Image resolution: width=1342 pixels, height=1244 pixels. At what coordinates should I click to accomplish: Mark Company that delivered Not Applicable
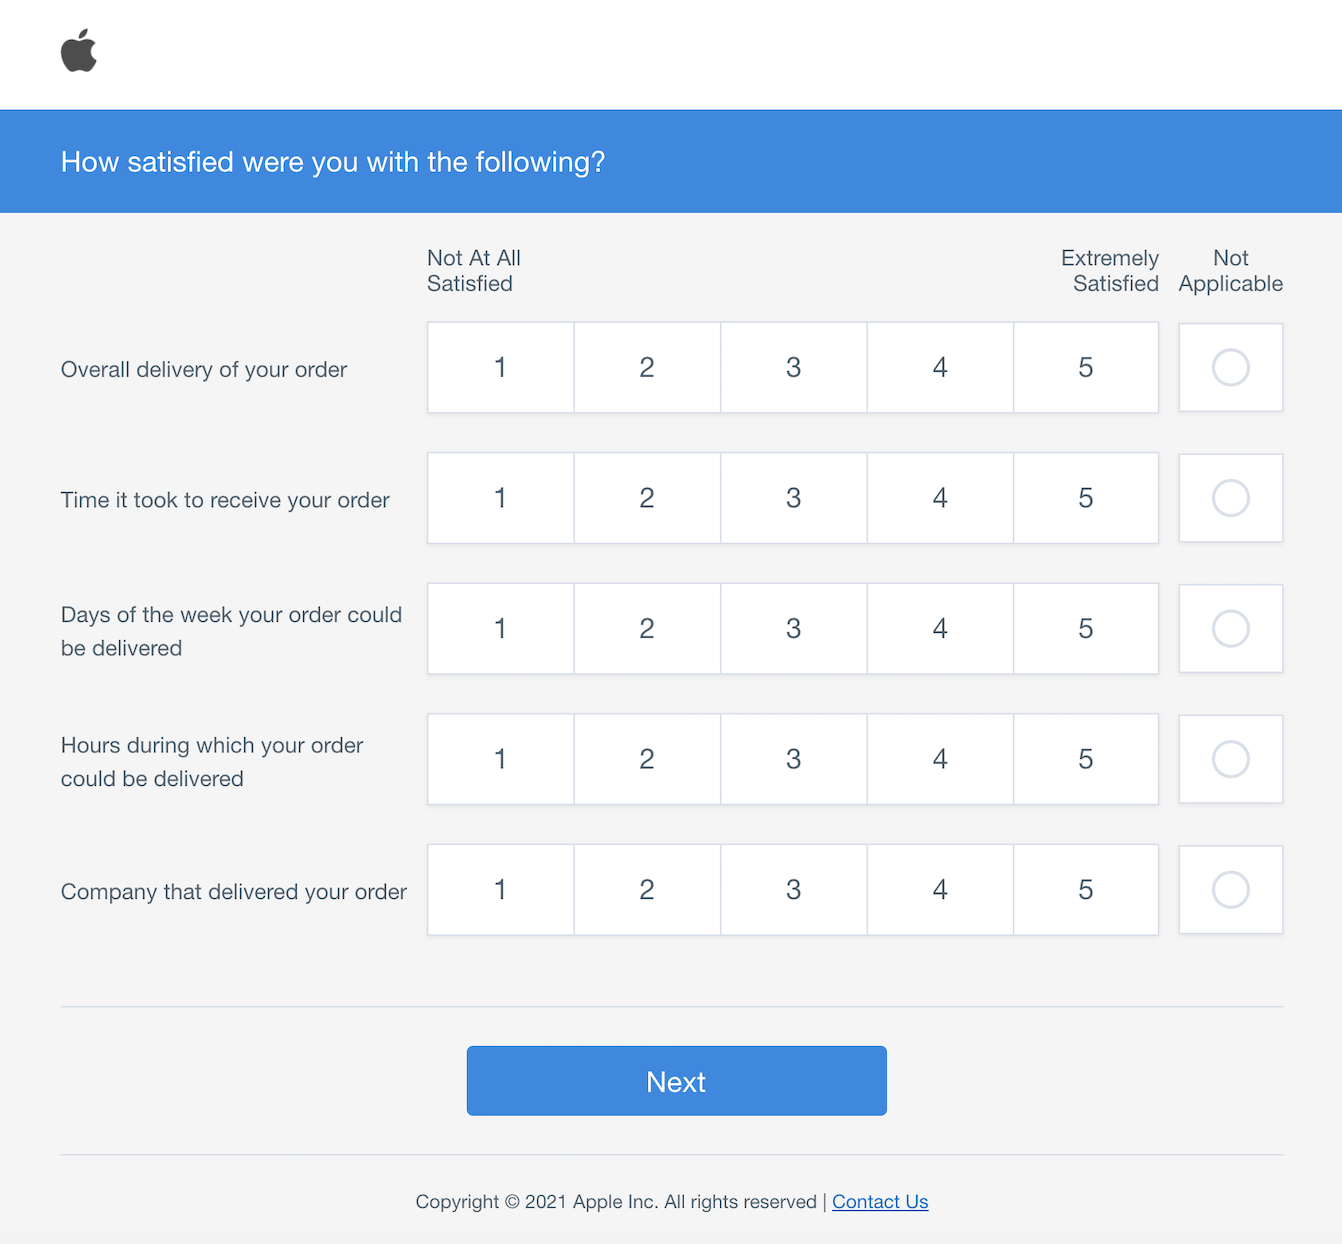(1230, 889)
